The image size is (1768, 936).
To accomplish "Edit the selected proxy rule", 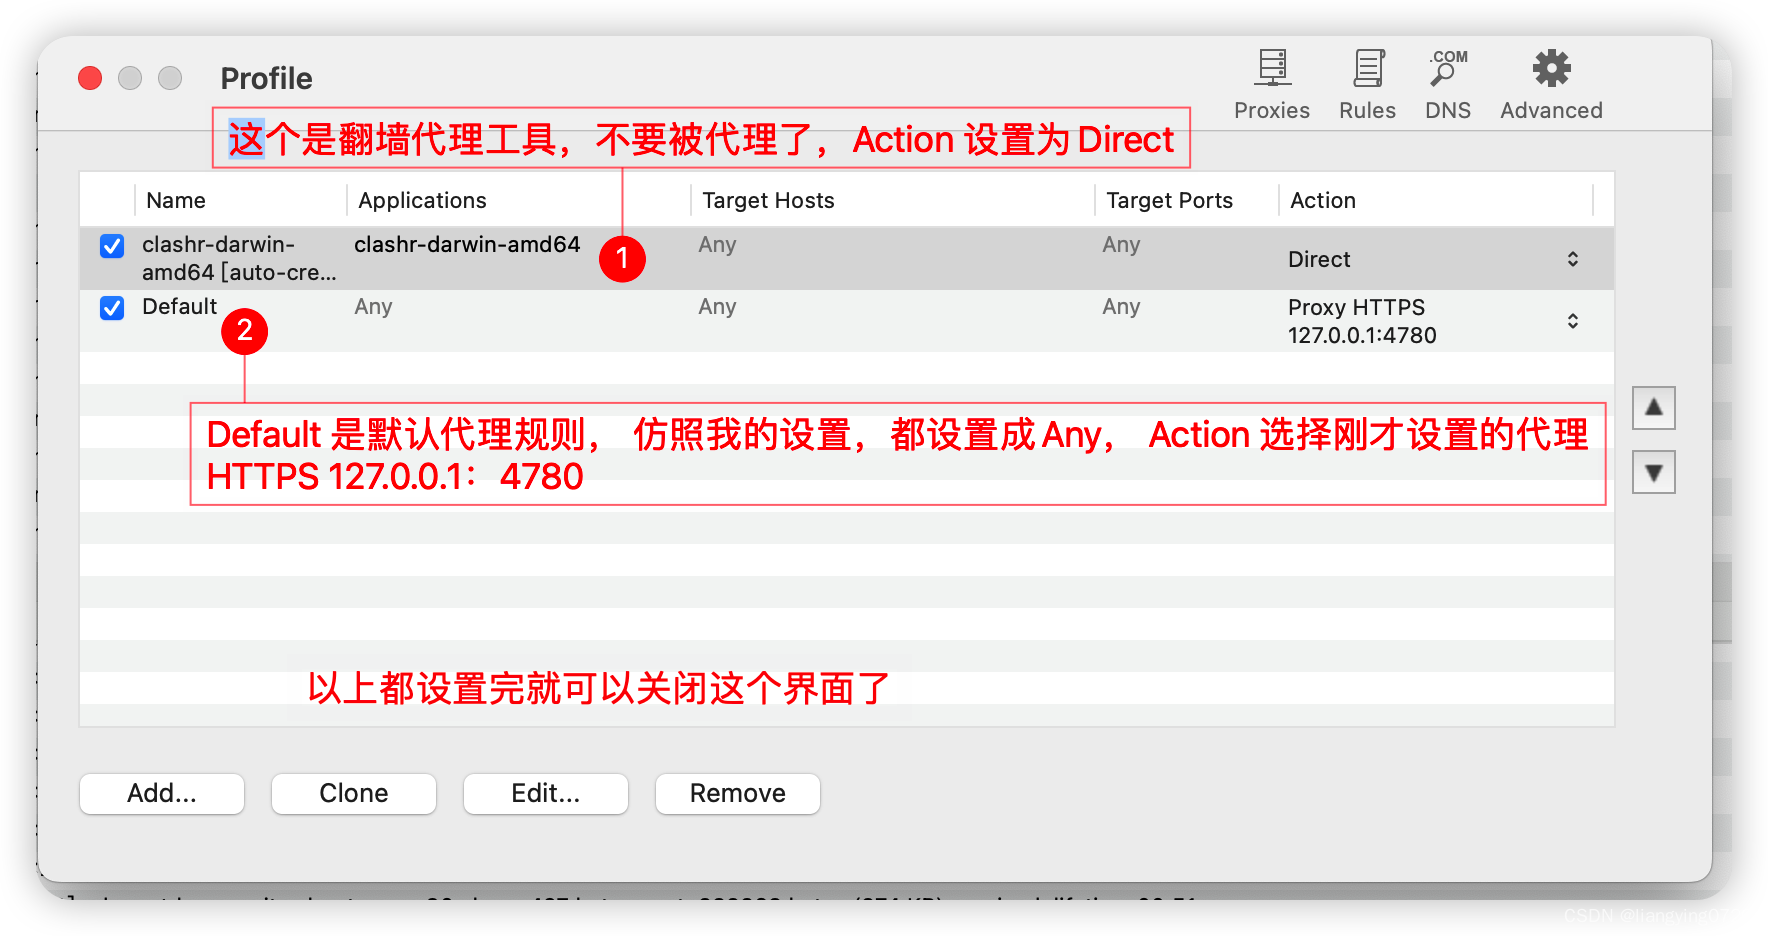I will pos(545,793).
